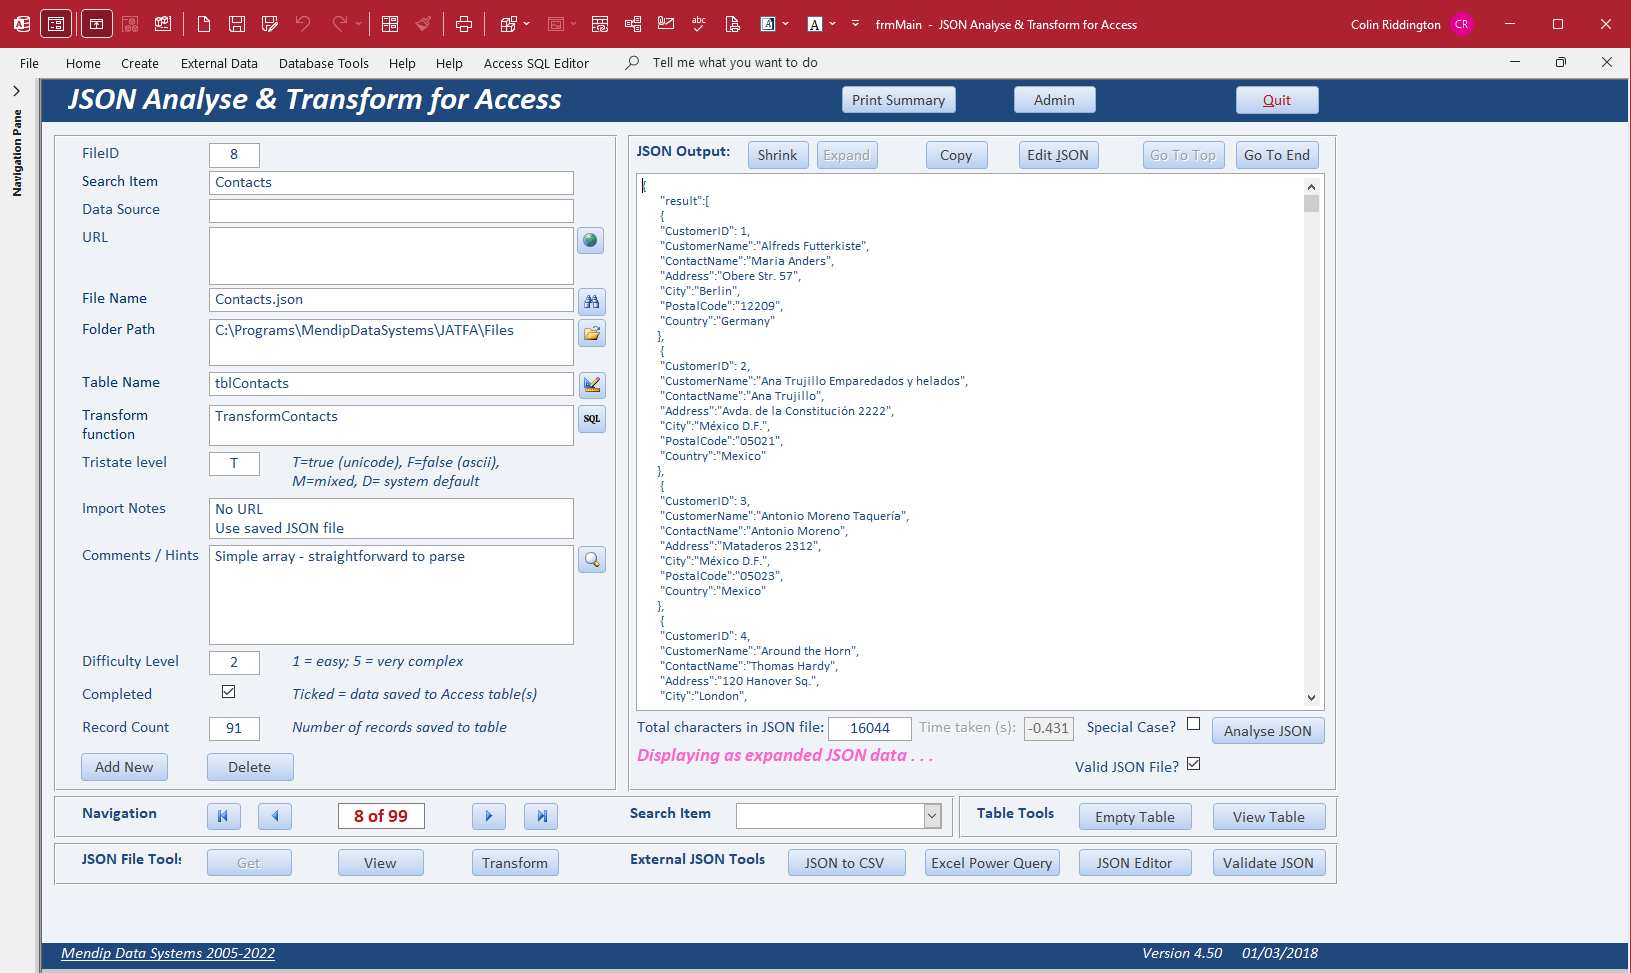
Task: Click the Print Summary button
Action: [x=898, y=100]
